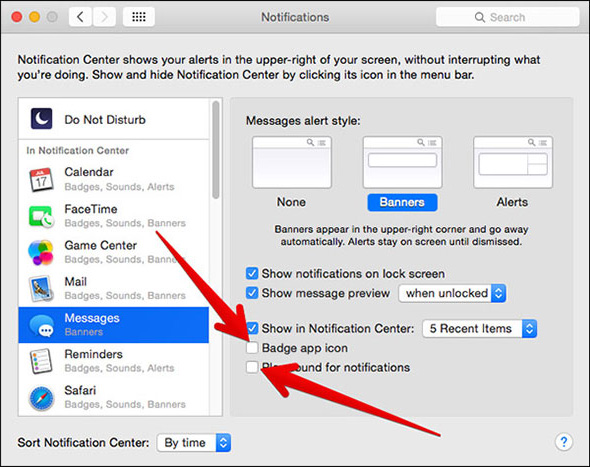Open the '5 Recent Items' dropdown
The image size is (590, 467).
click(480, 329)
